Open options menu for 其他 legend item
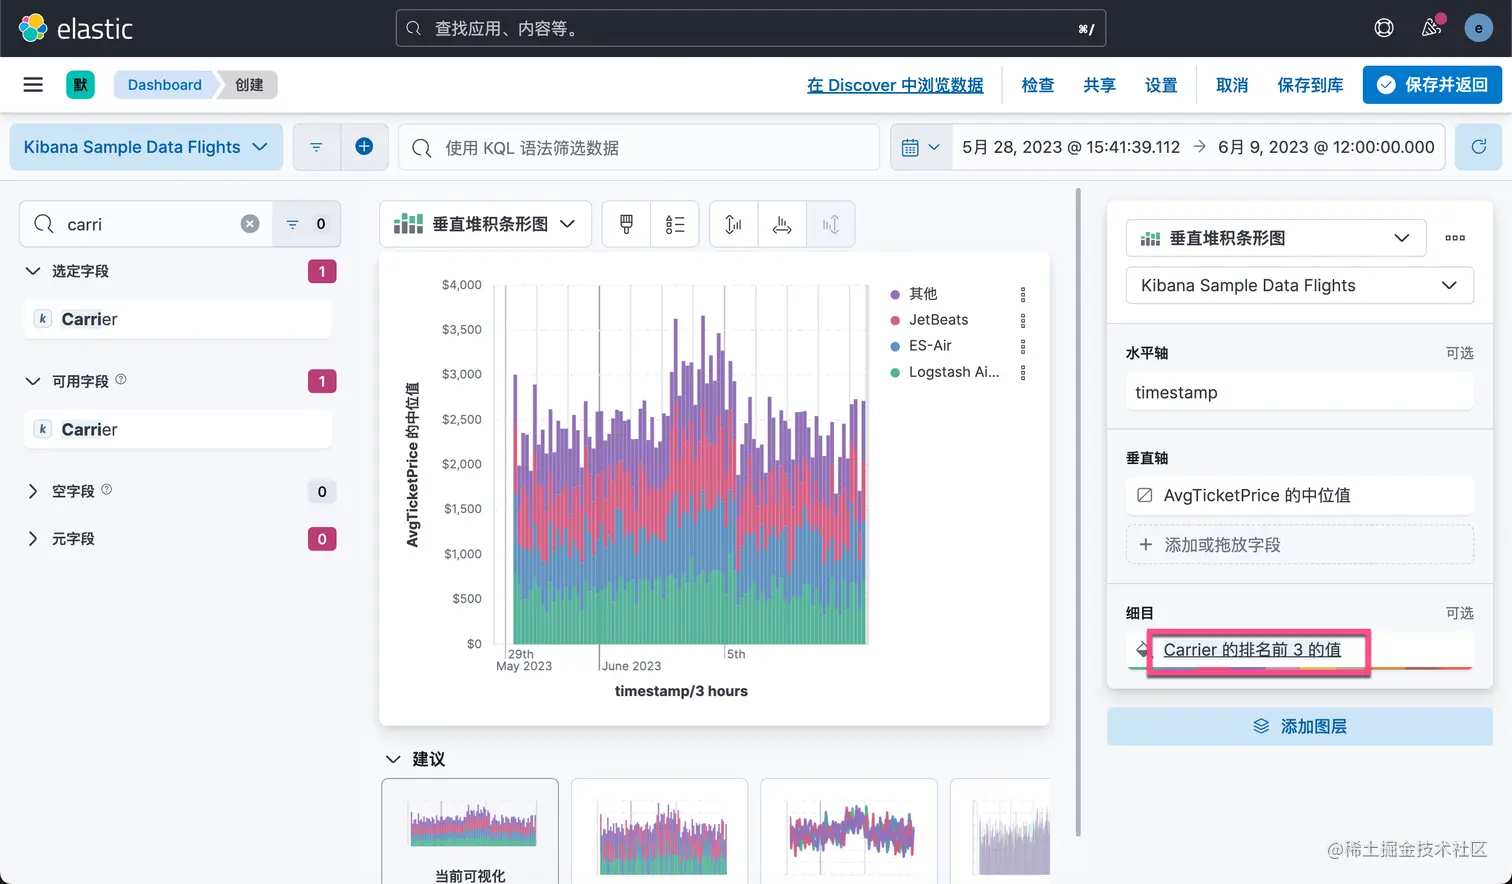Viewport: 1512px width, 884px height. click(x=1023, y=294)
